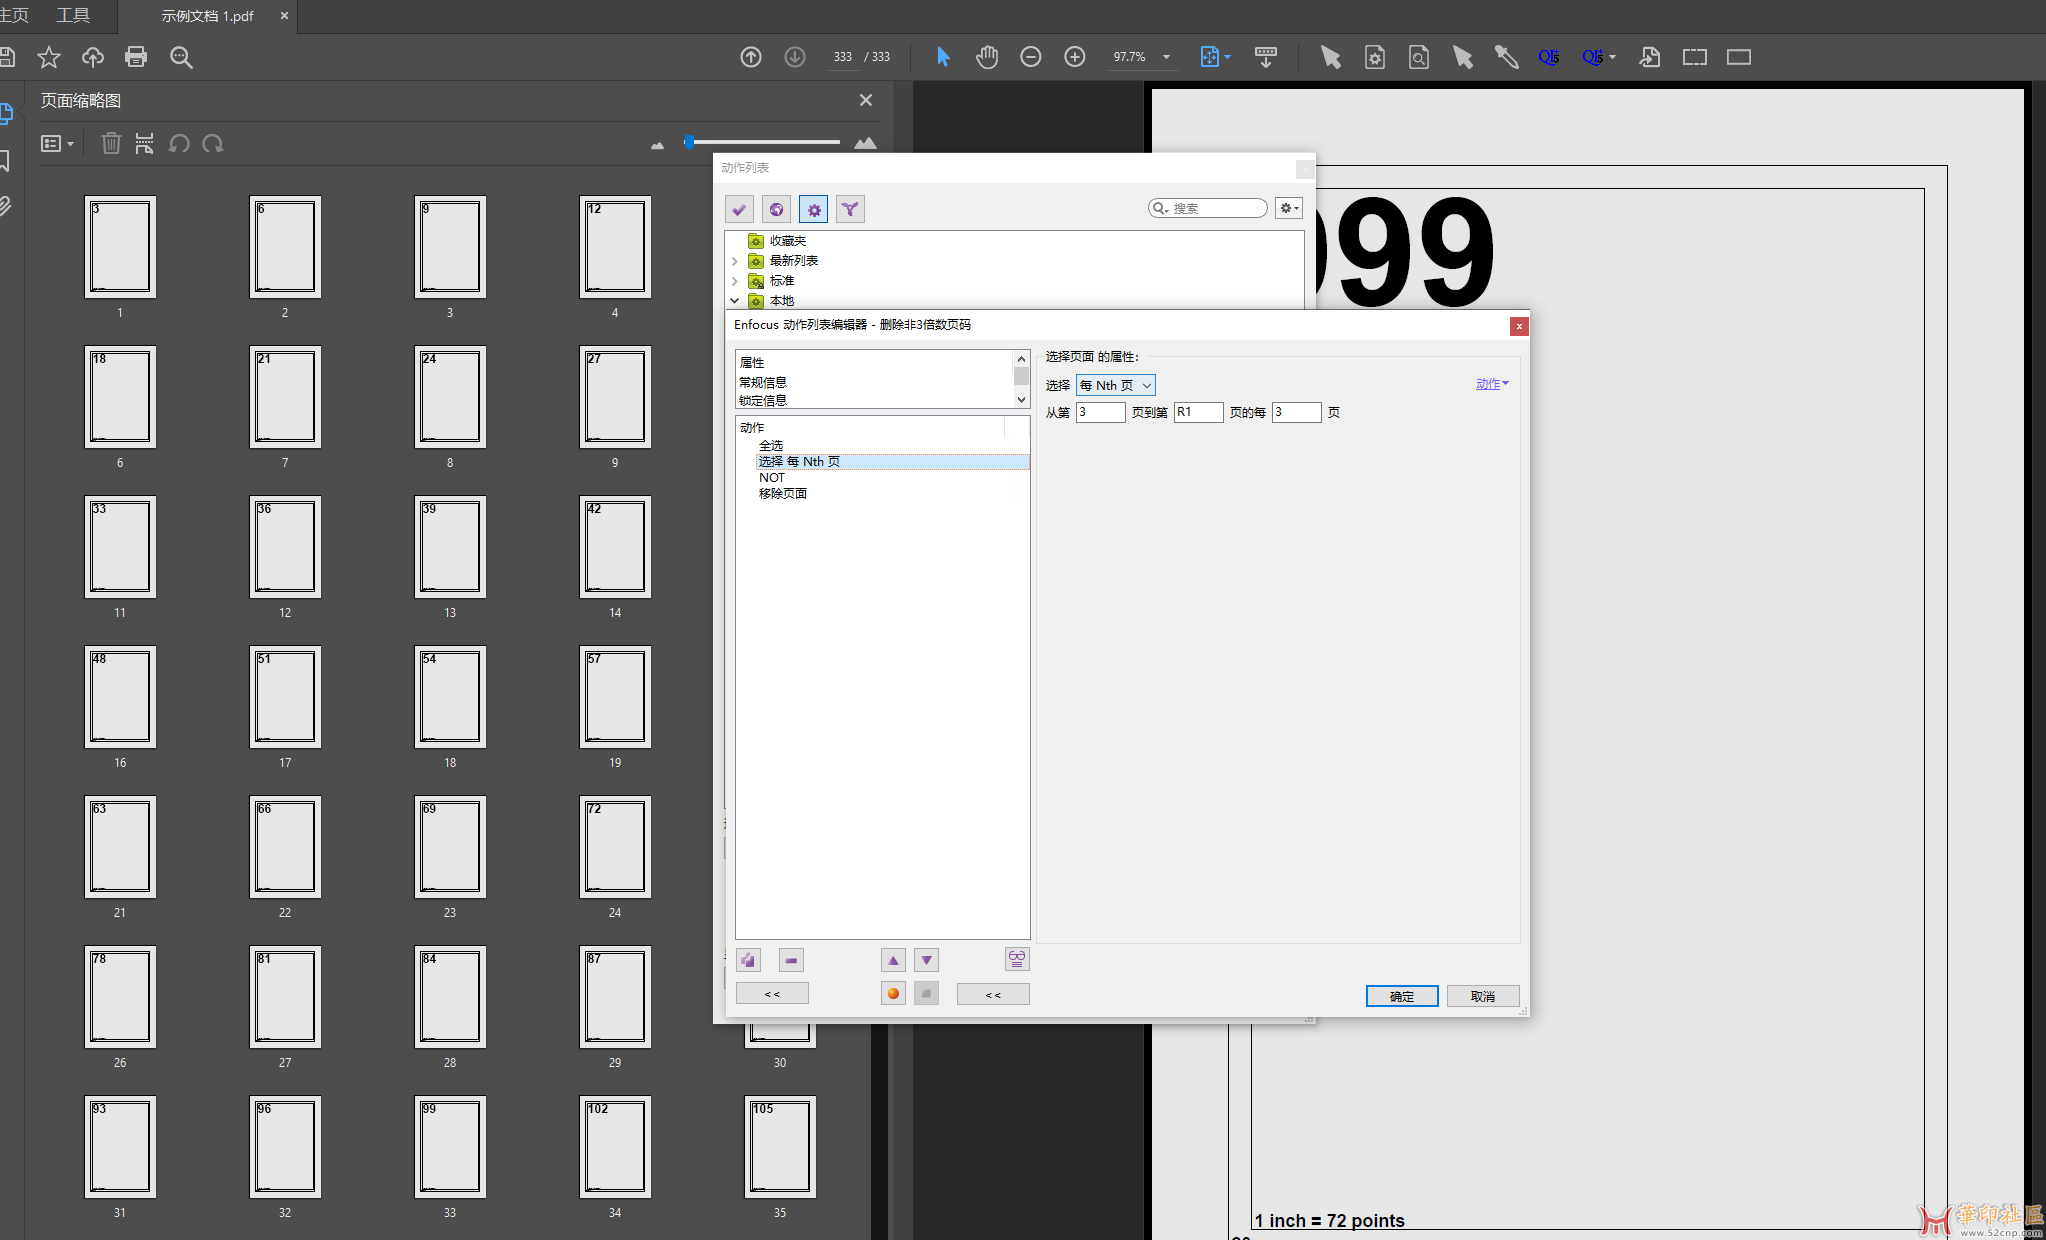
Task: Rotate page clockwise in thumbnail panel
Action: click(213, 144)
